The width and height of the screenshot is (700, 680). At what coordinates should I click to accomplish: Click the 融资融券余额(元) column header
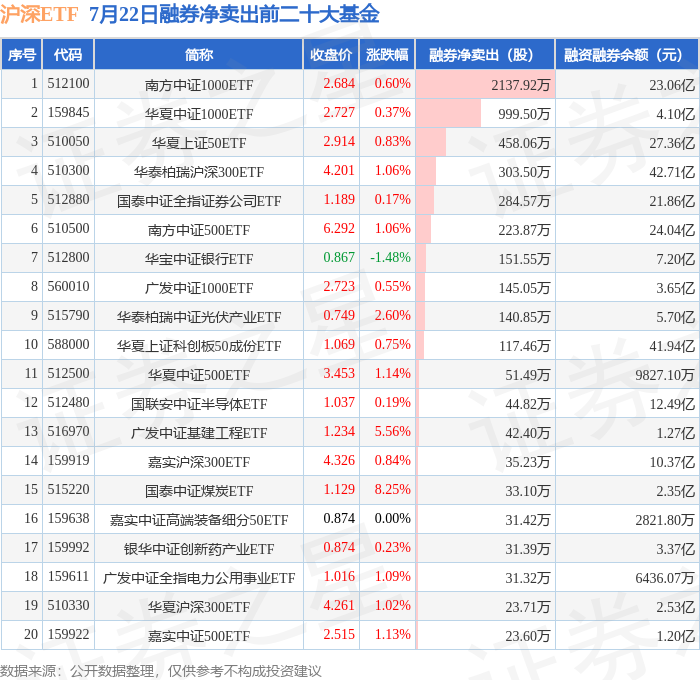pos(627,54)
